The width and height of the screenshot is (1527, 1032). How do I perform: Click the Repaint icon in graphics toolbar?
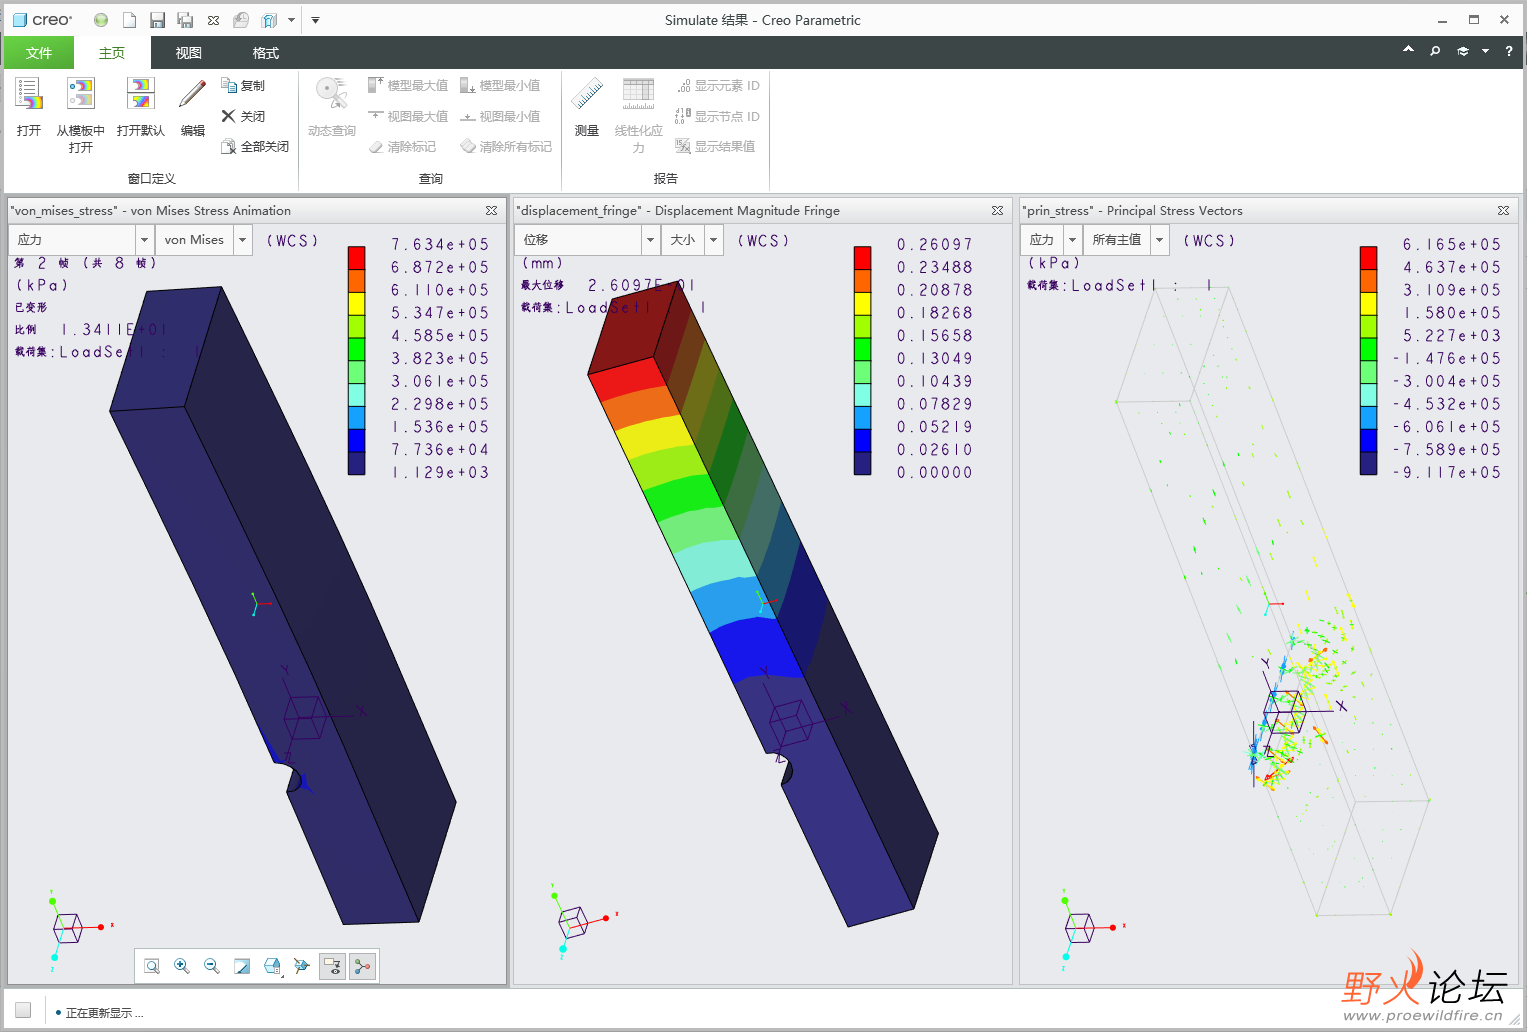(242, 966)
